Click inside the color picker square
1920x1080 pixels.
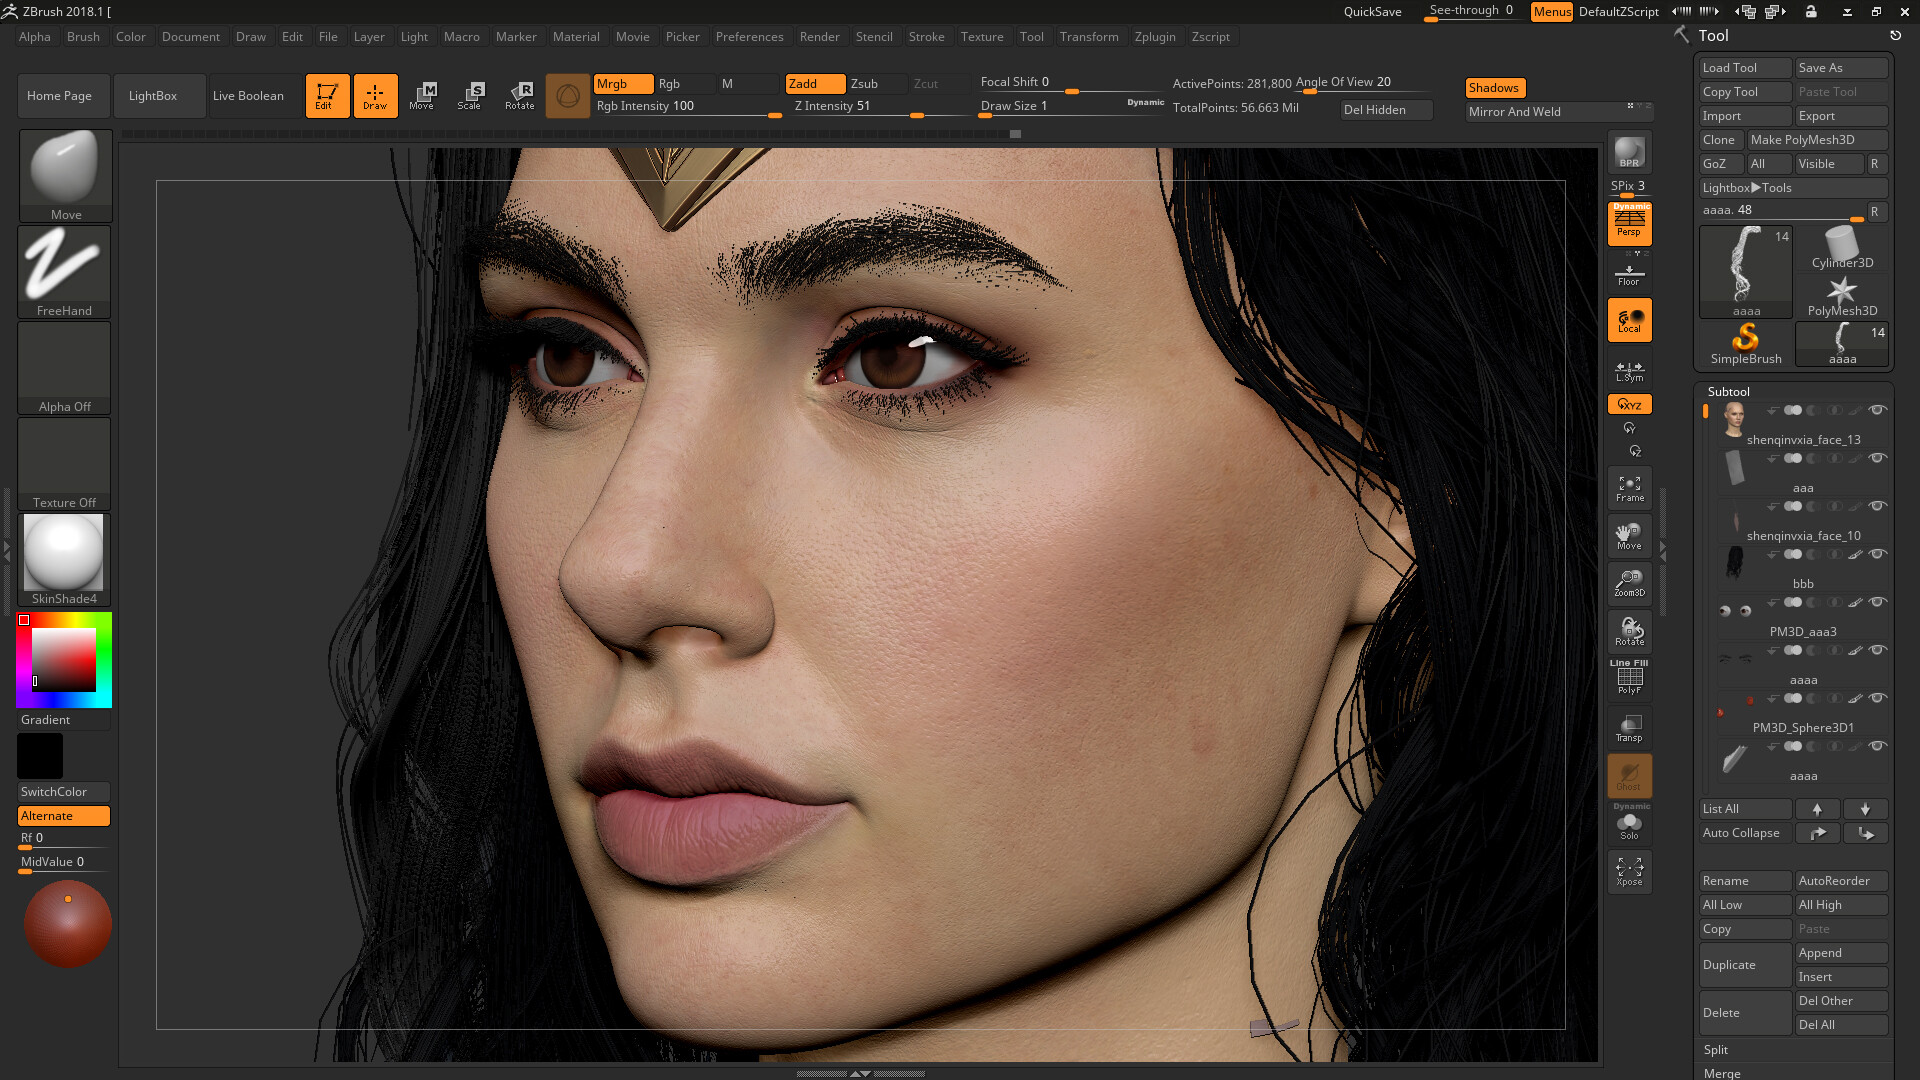[64, 660]
